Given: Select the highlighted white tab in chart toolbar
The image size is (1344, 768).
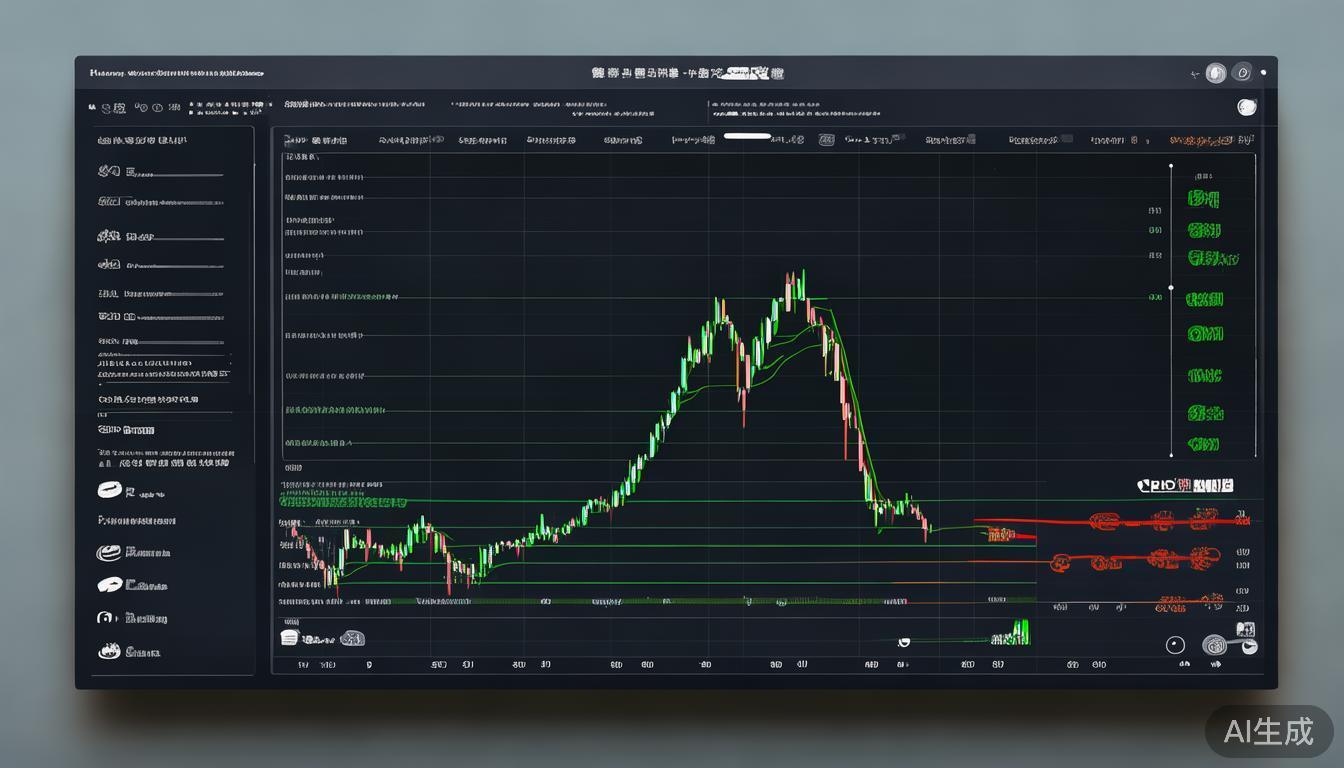Looking at the screenshot, I should [747, 136].
